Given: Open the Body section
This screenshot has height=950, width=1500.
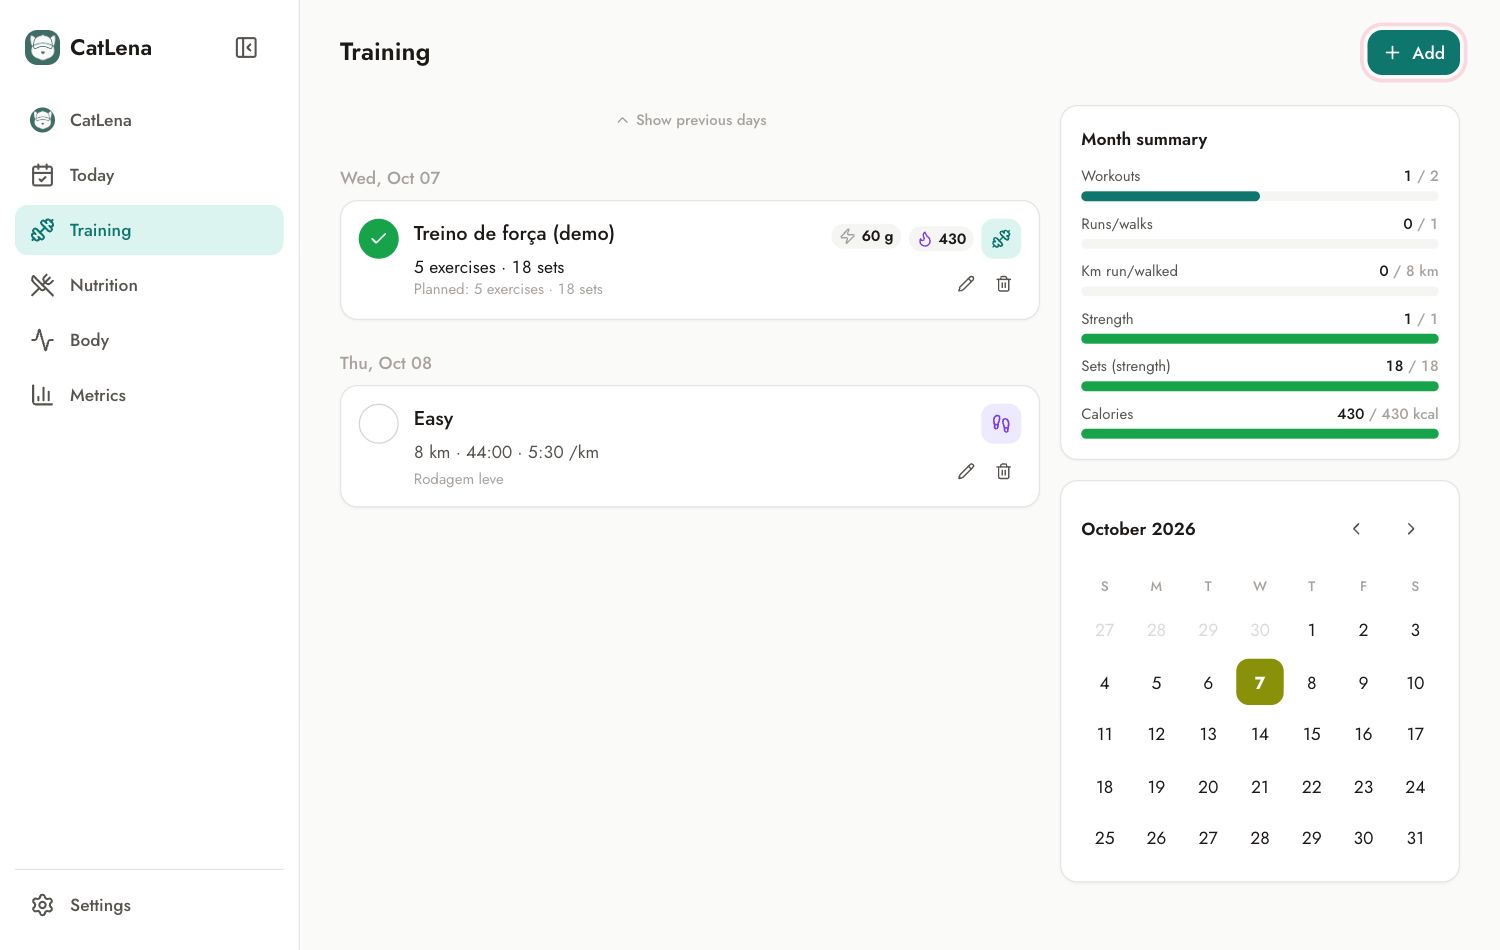Looking at the screenshot, I should (149, 340).
